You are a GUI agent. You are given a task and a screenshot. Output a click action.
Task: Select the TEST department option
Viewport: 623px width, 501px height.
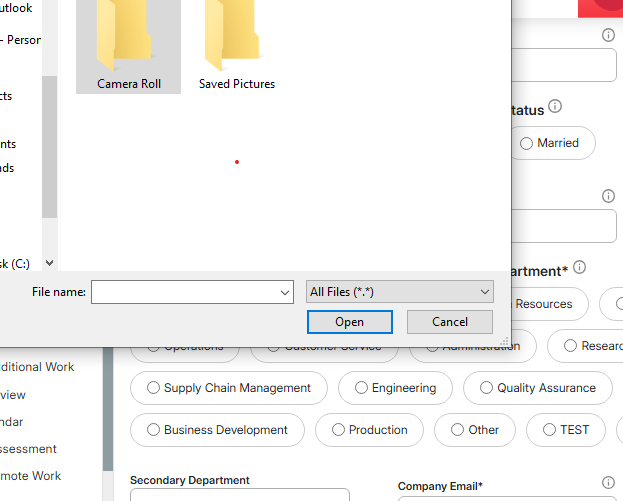[x=565, y=430]
